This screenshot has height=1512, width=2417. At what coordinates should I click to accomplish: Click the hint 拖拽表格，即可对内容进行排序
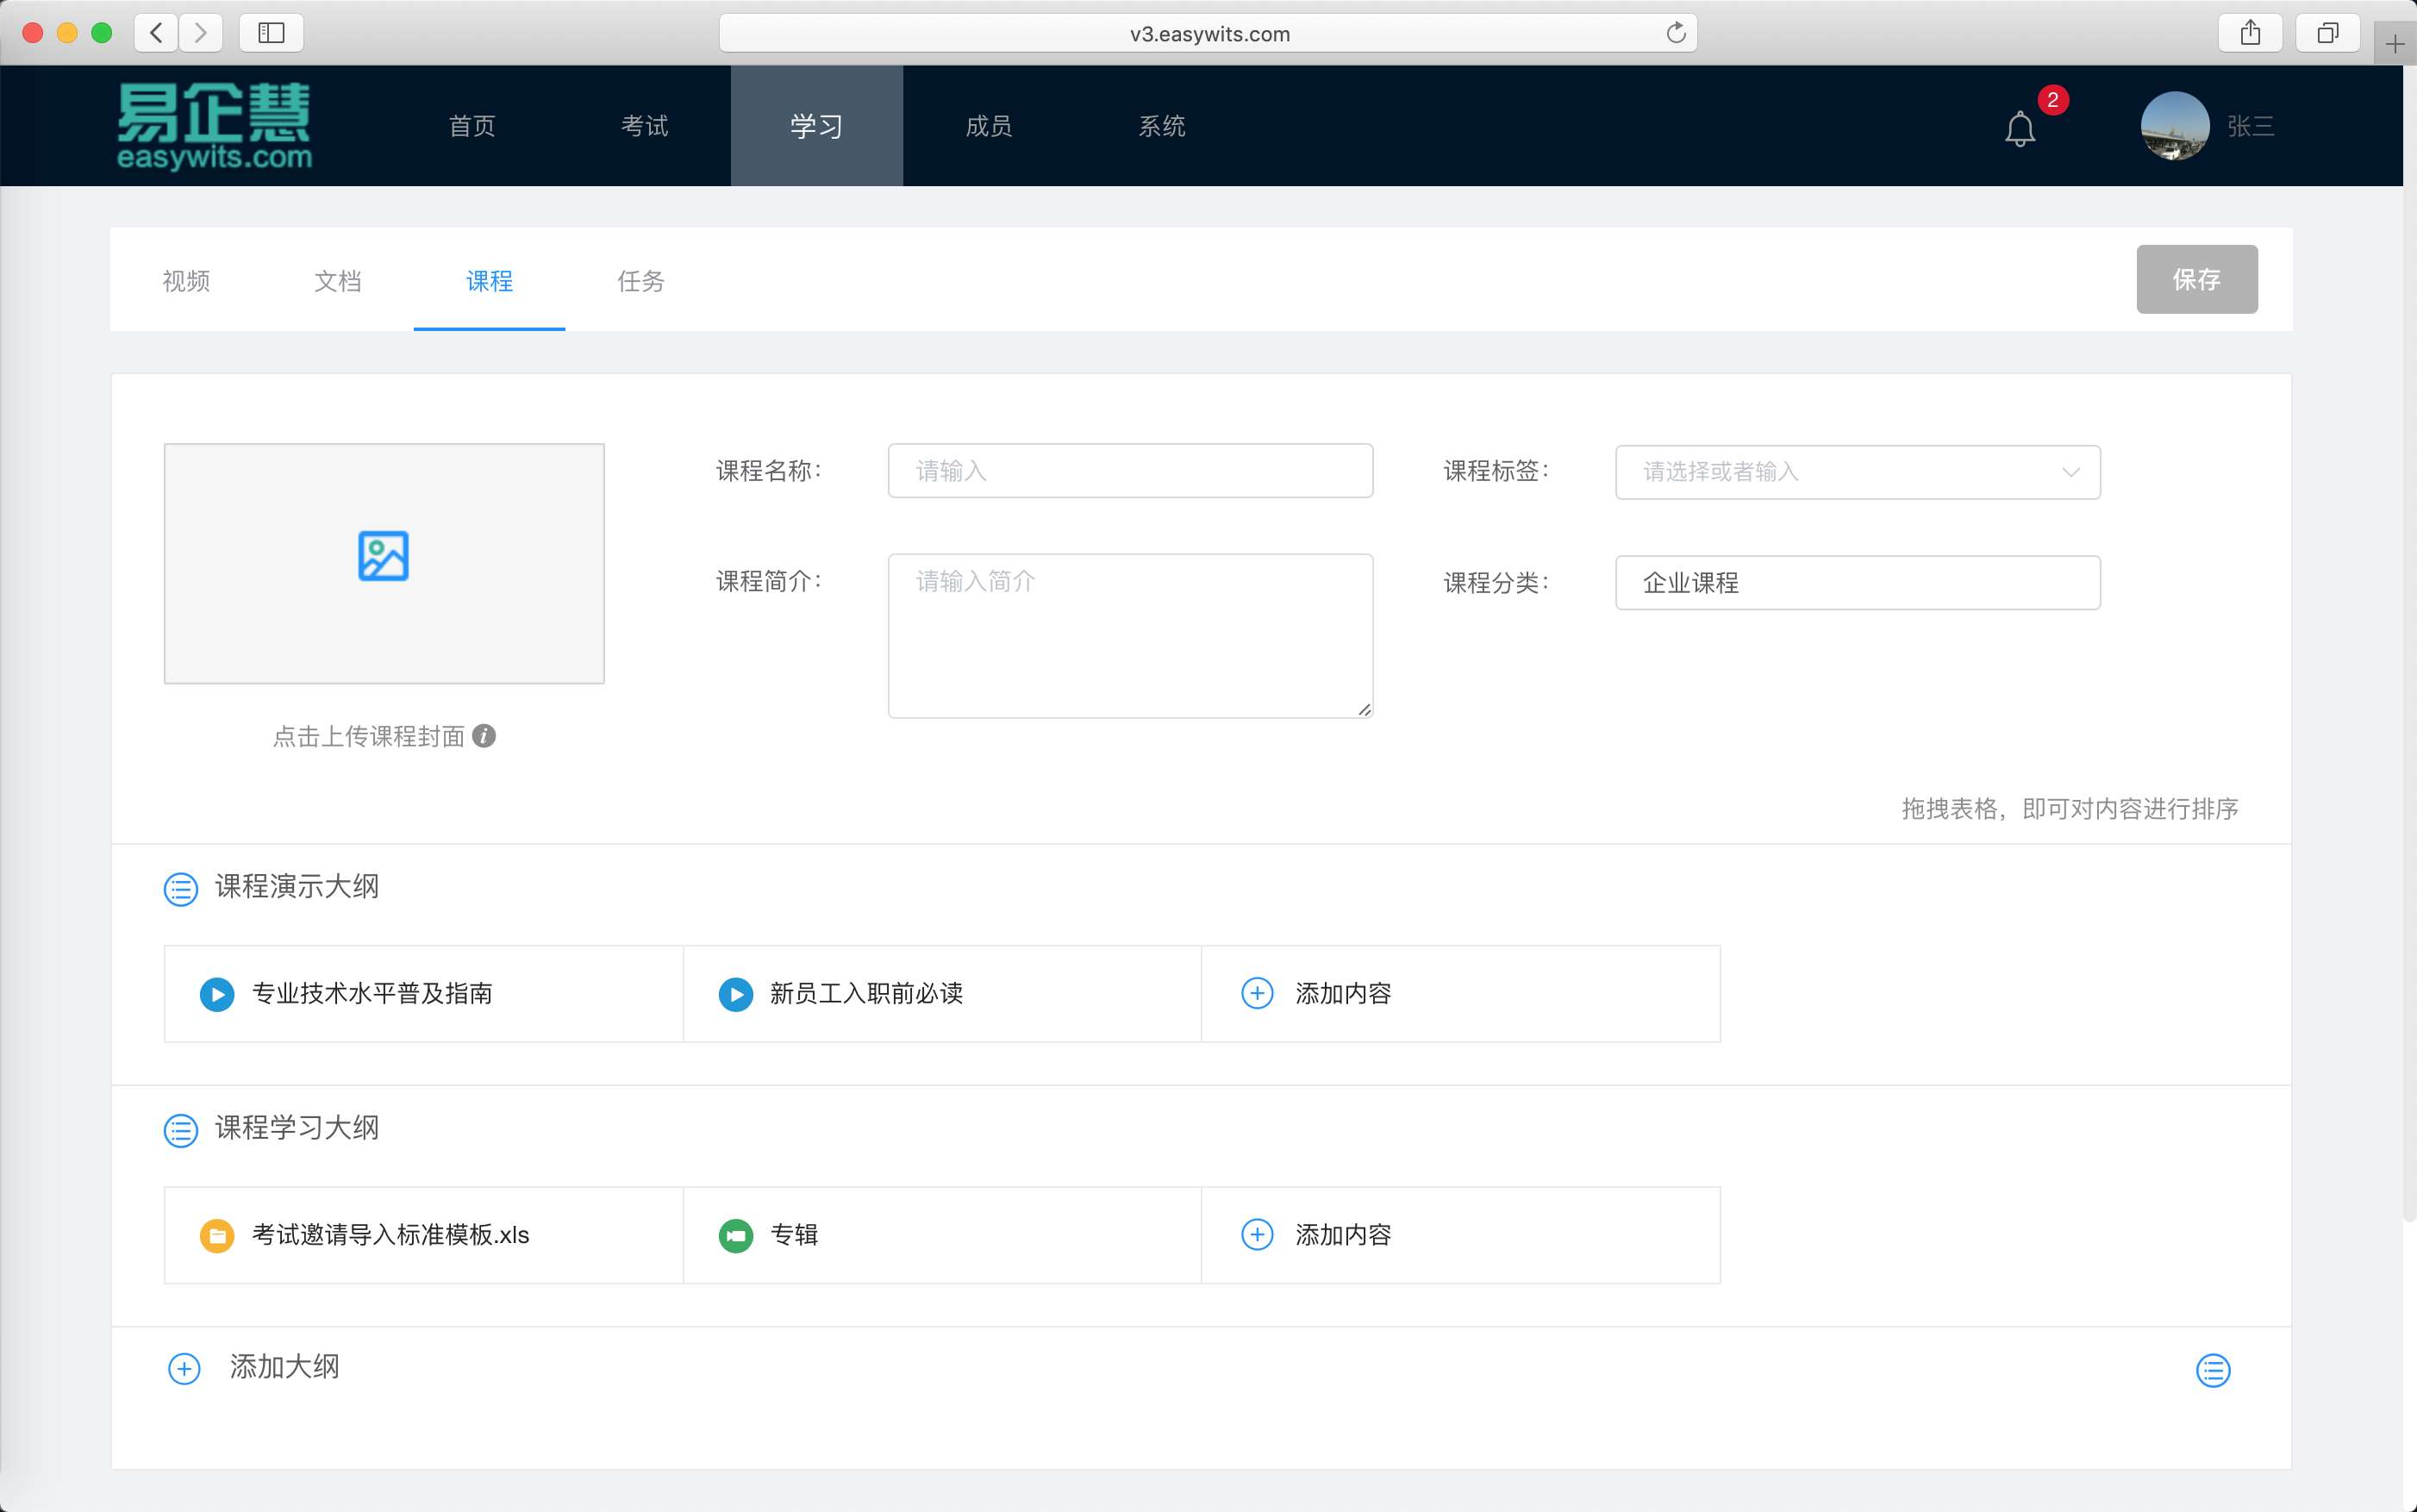(2069, 809)
